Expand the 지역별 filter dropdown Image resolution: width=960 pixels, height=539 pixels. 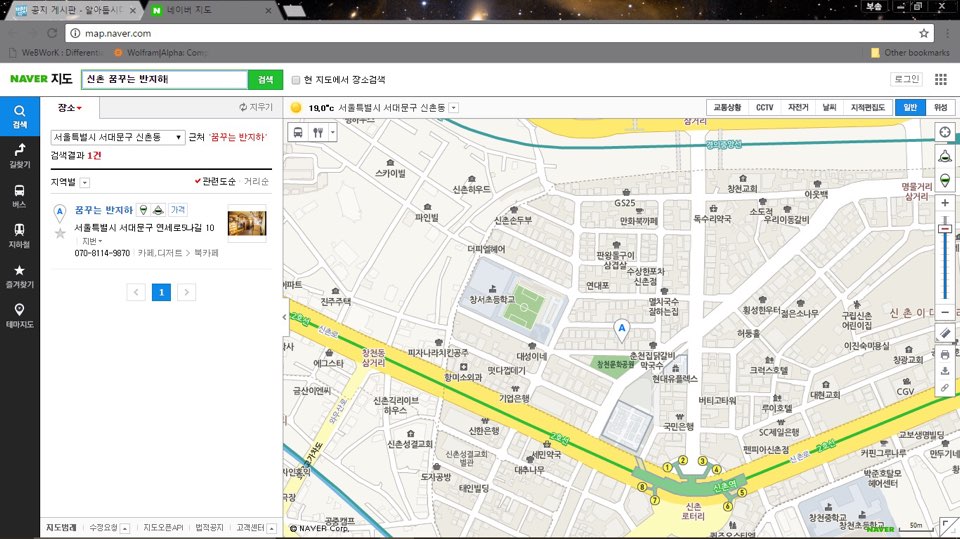tap(84, 183)
